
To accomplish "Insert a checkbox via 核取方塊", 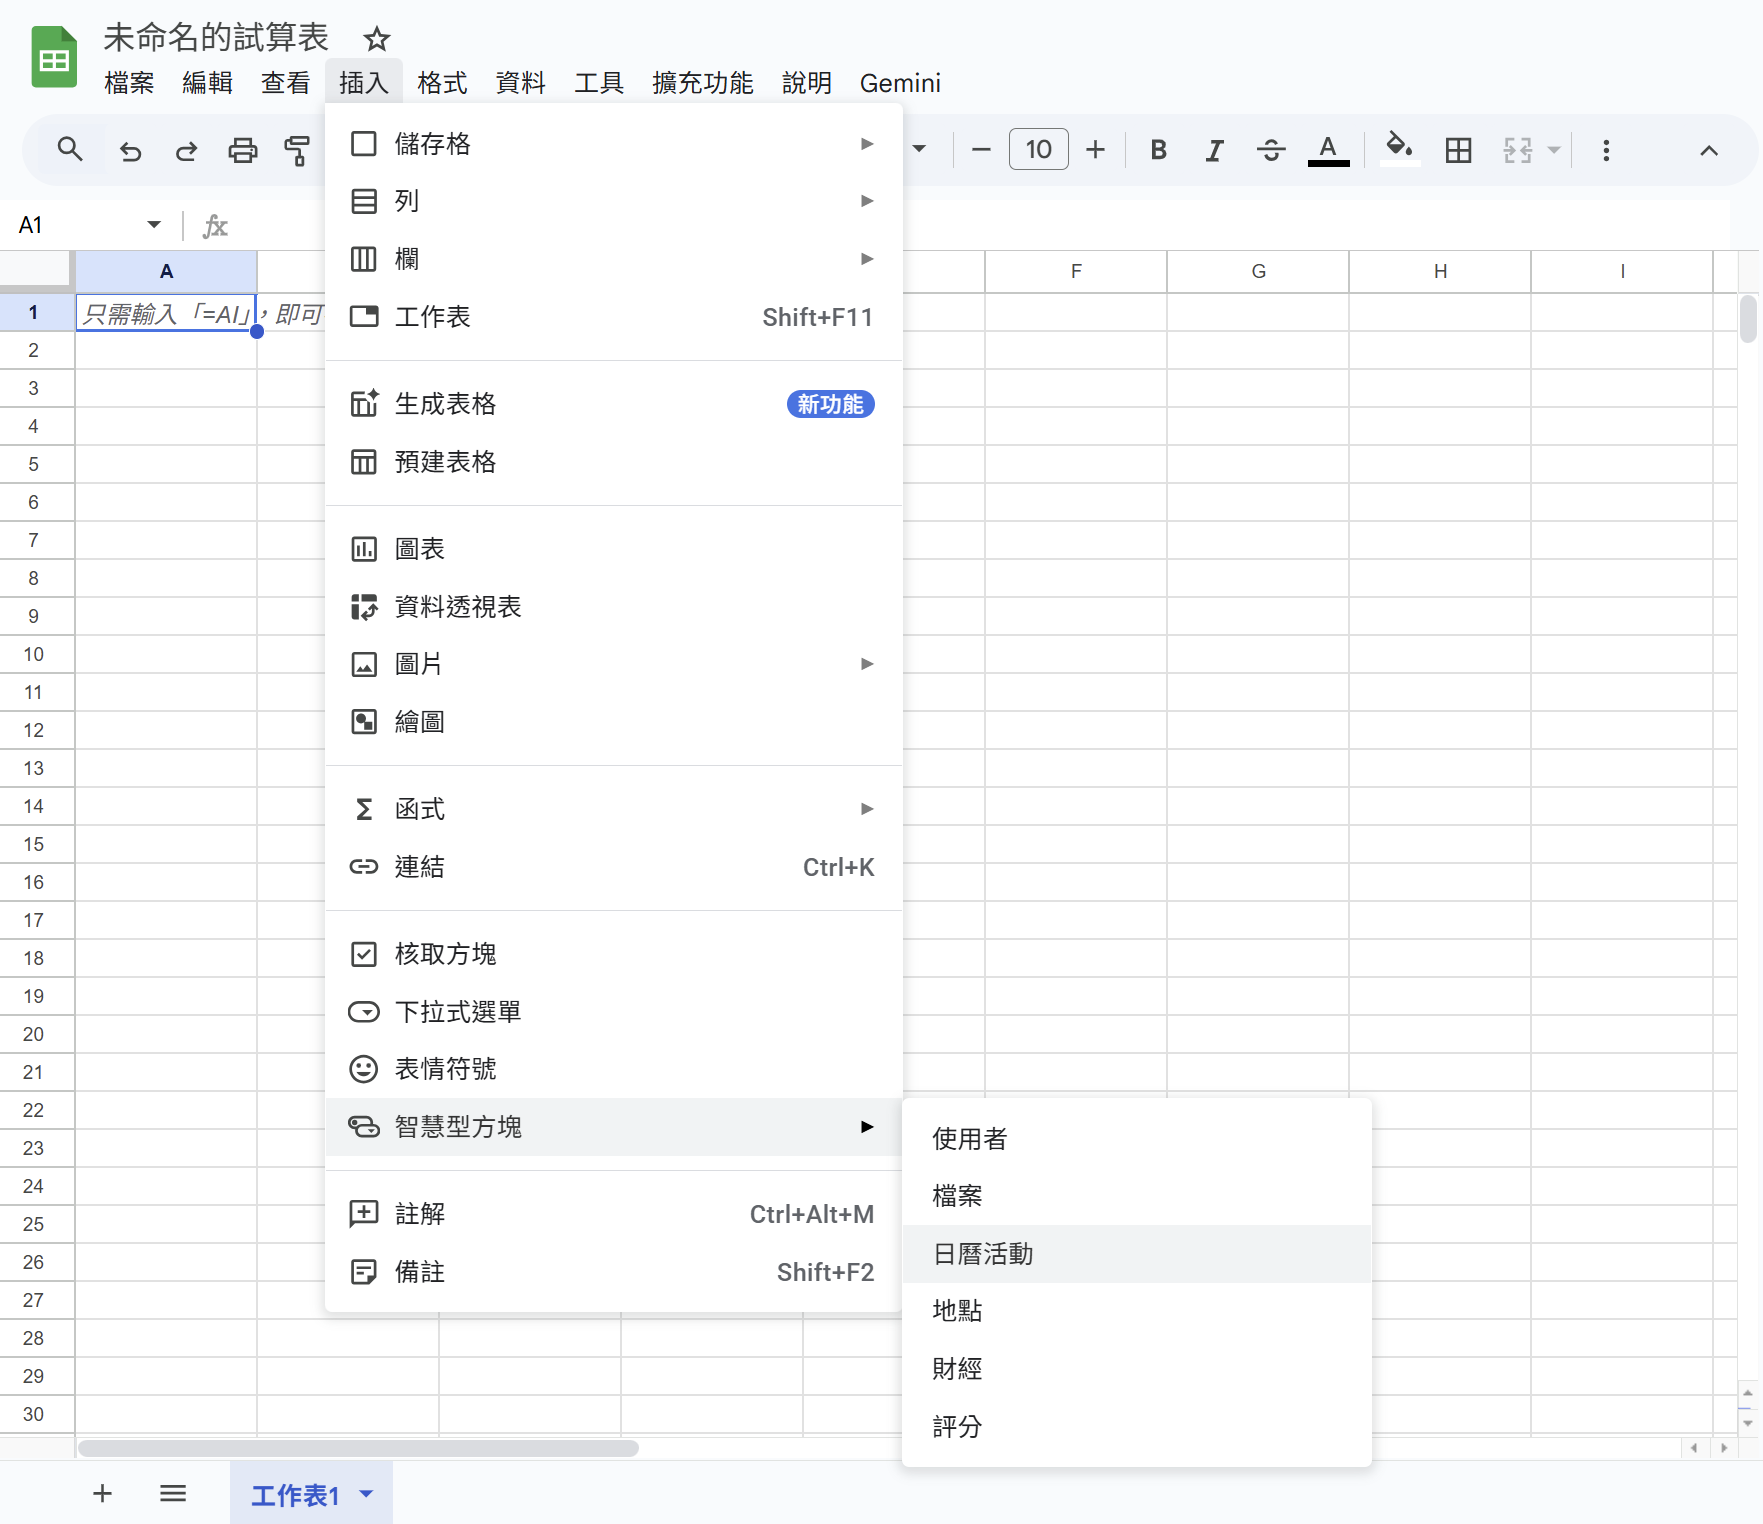I will pos(445,954).
